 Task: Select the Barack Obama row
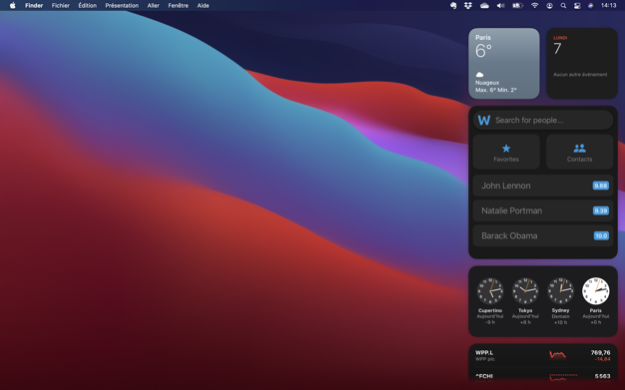[543, 236]
